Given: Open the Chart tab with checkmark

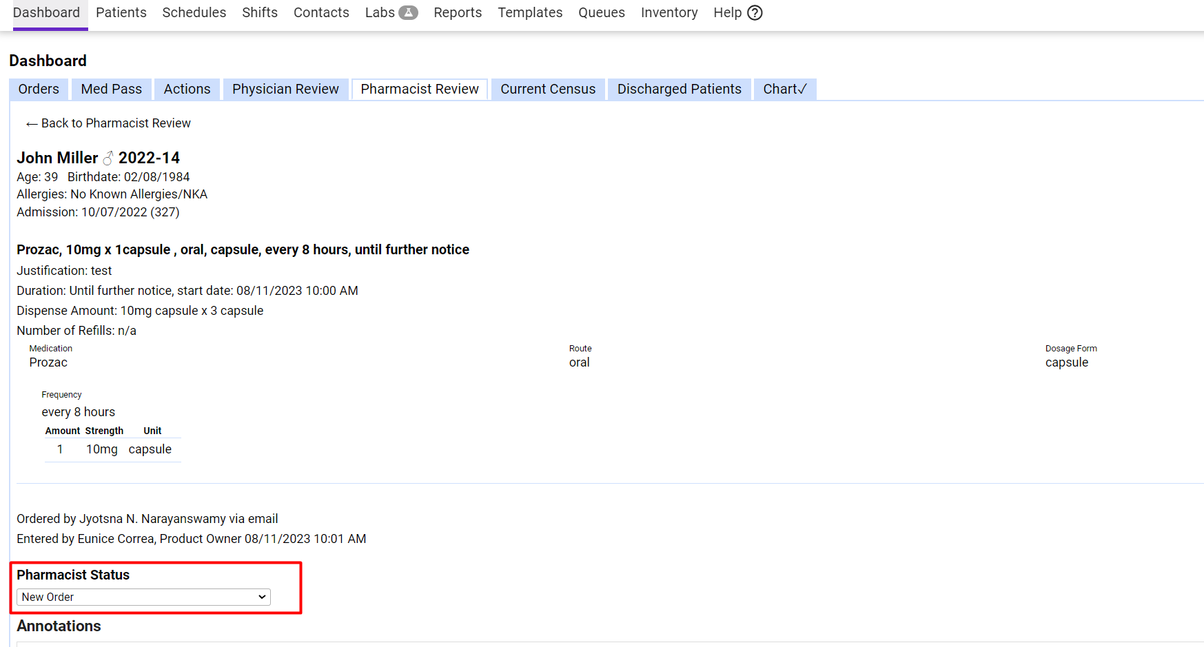Looking at the screenshot, I should coord(785,89).
